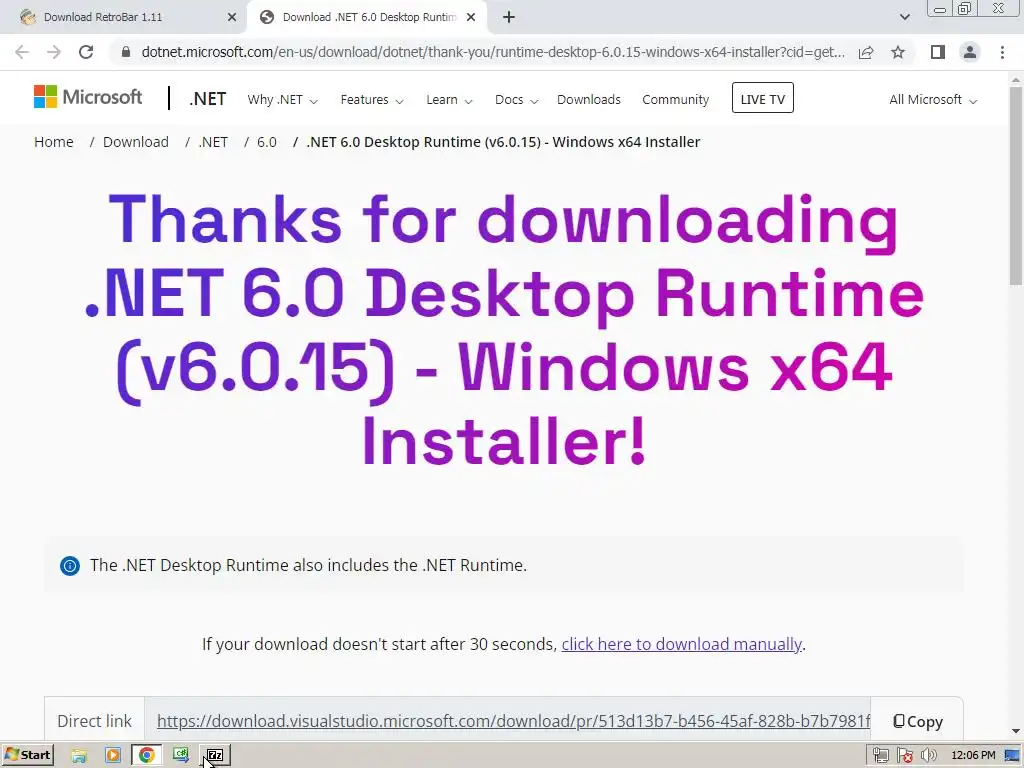The height and width of the screenshot is (768, 1024).
Task: Open the download.visualstudio.microsoft.com direct link
Action: click(x=513, y=721)
